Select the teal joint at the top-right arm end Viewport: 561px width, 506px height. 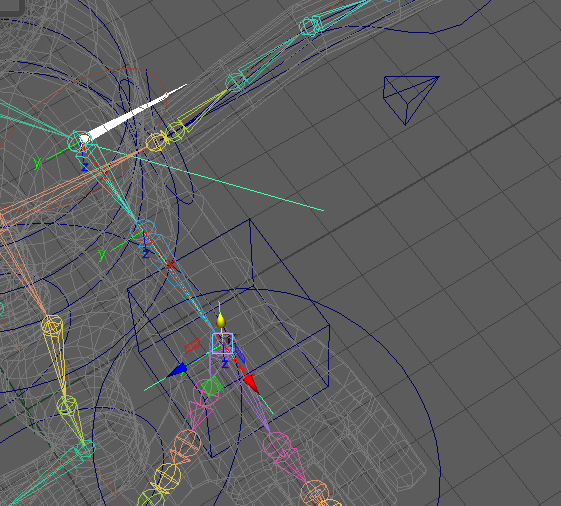coord(310,26)
